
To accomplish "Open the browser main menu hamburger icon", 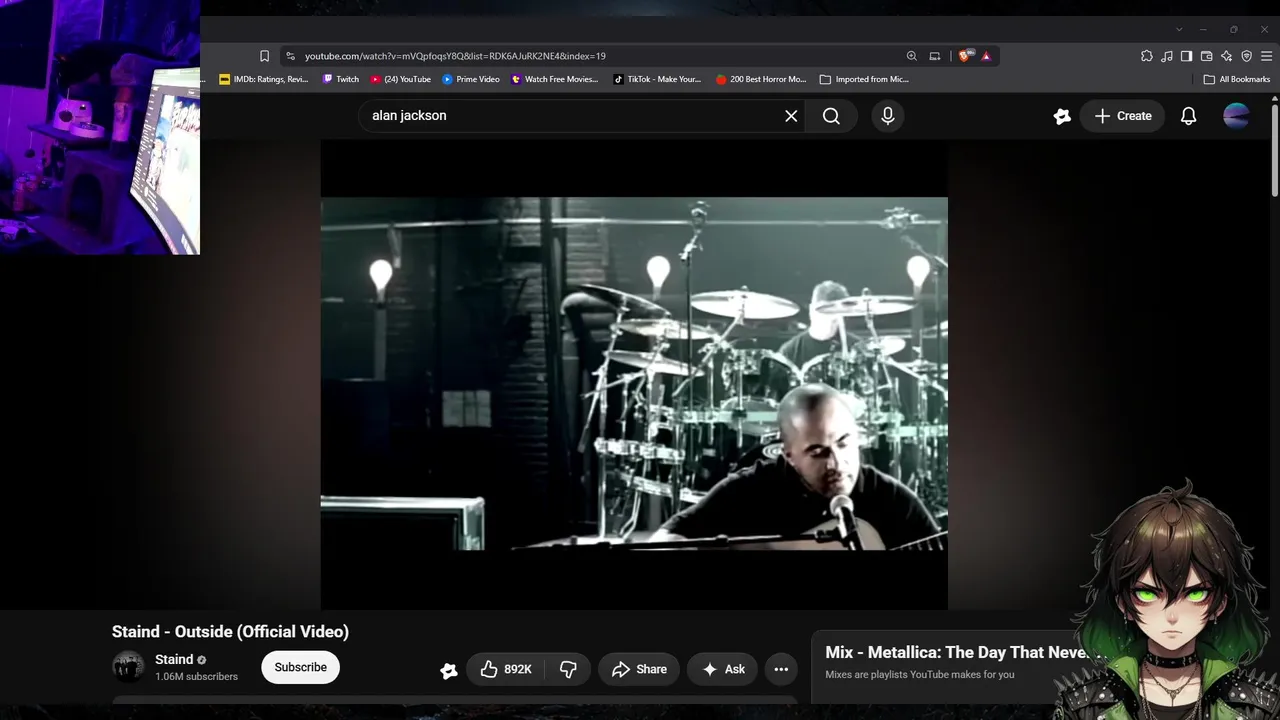I will 1266,56.
